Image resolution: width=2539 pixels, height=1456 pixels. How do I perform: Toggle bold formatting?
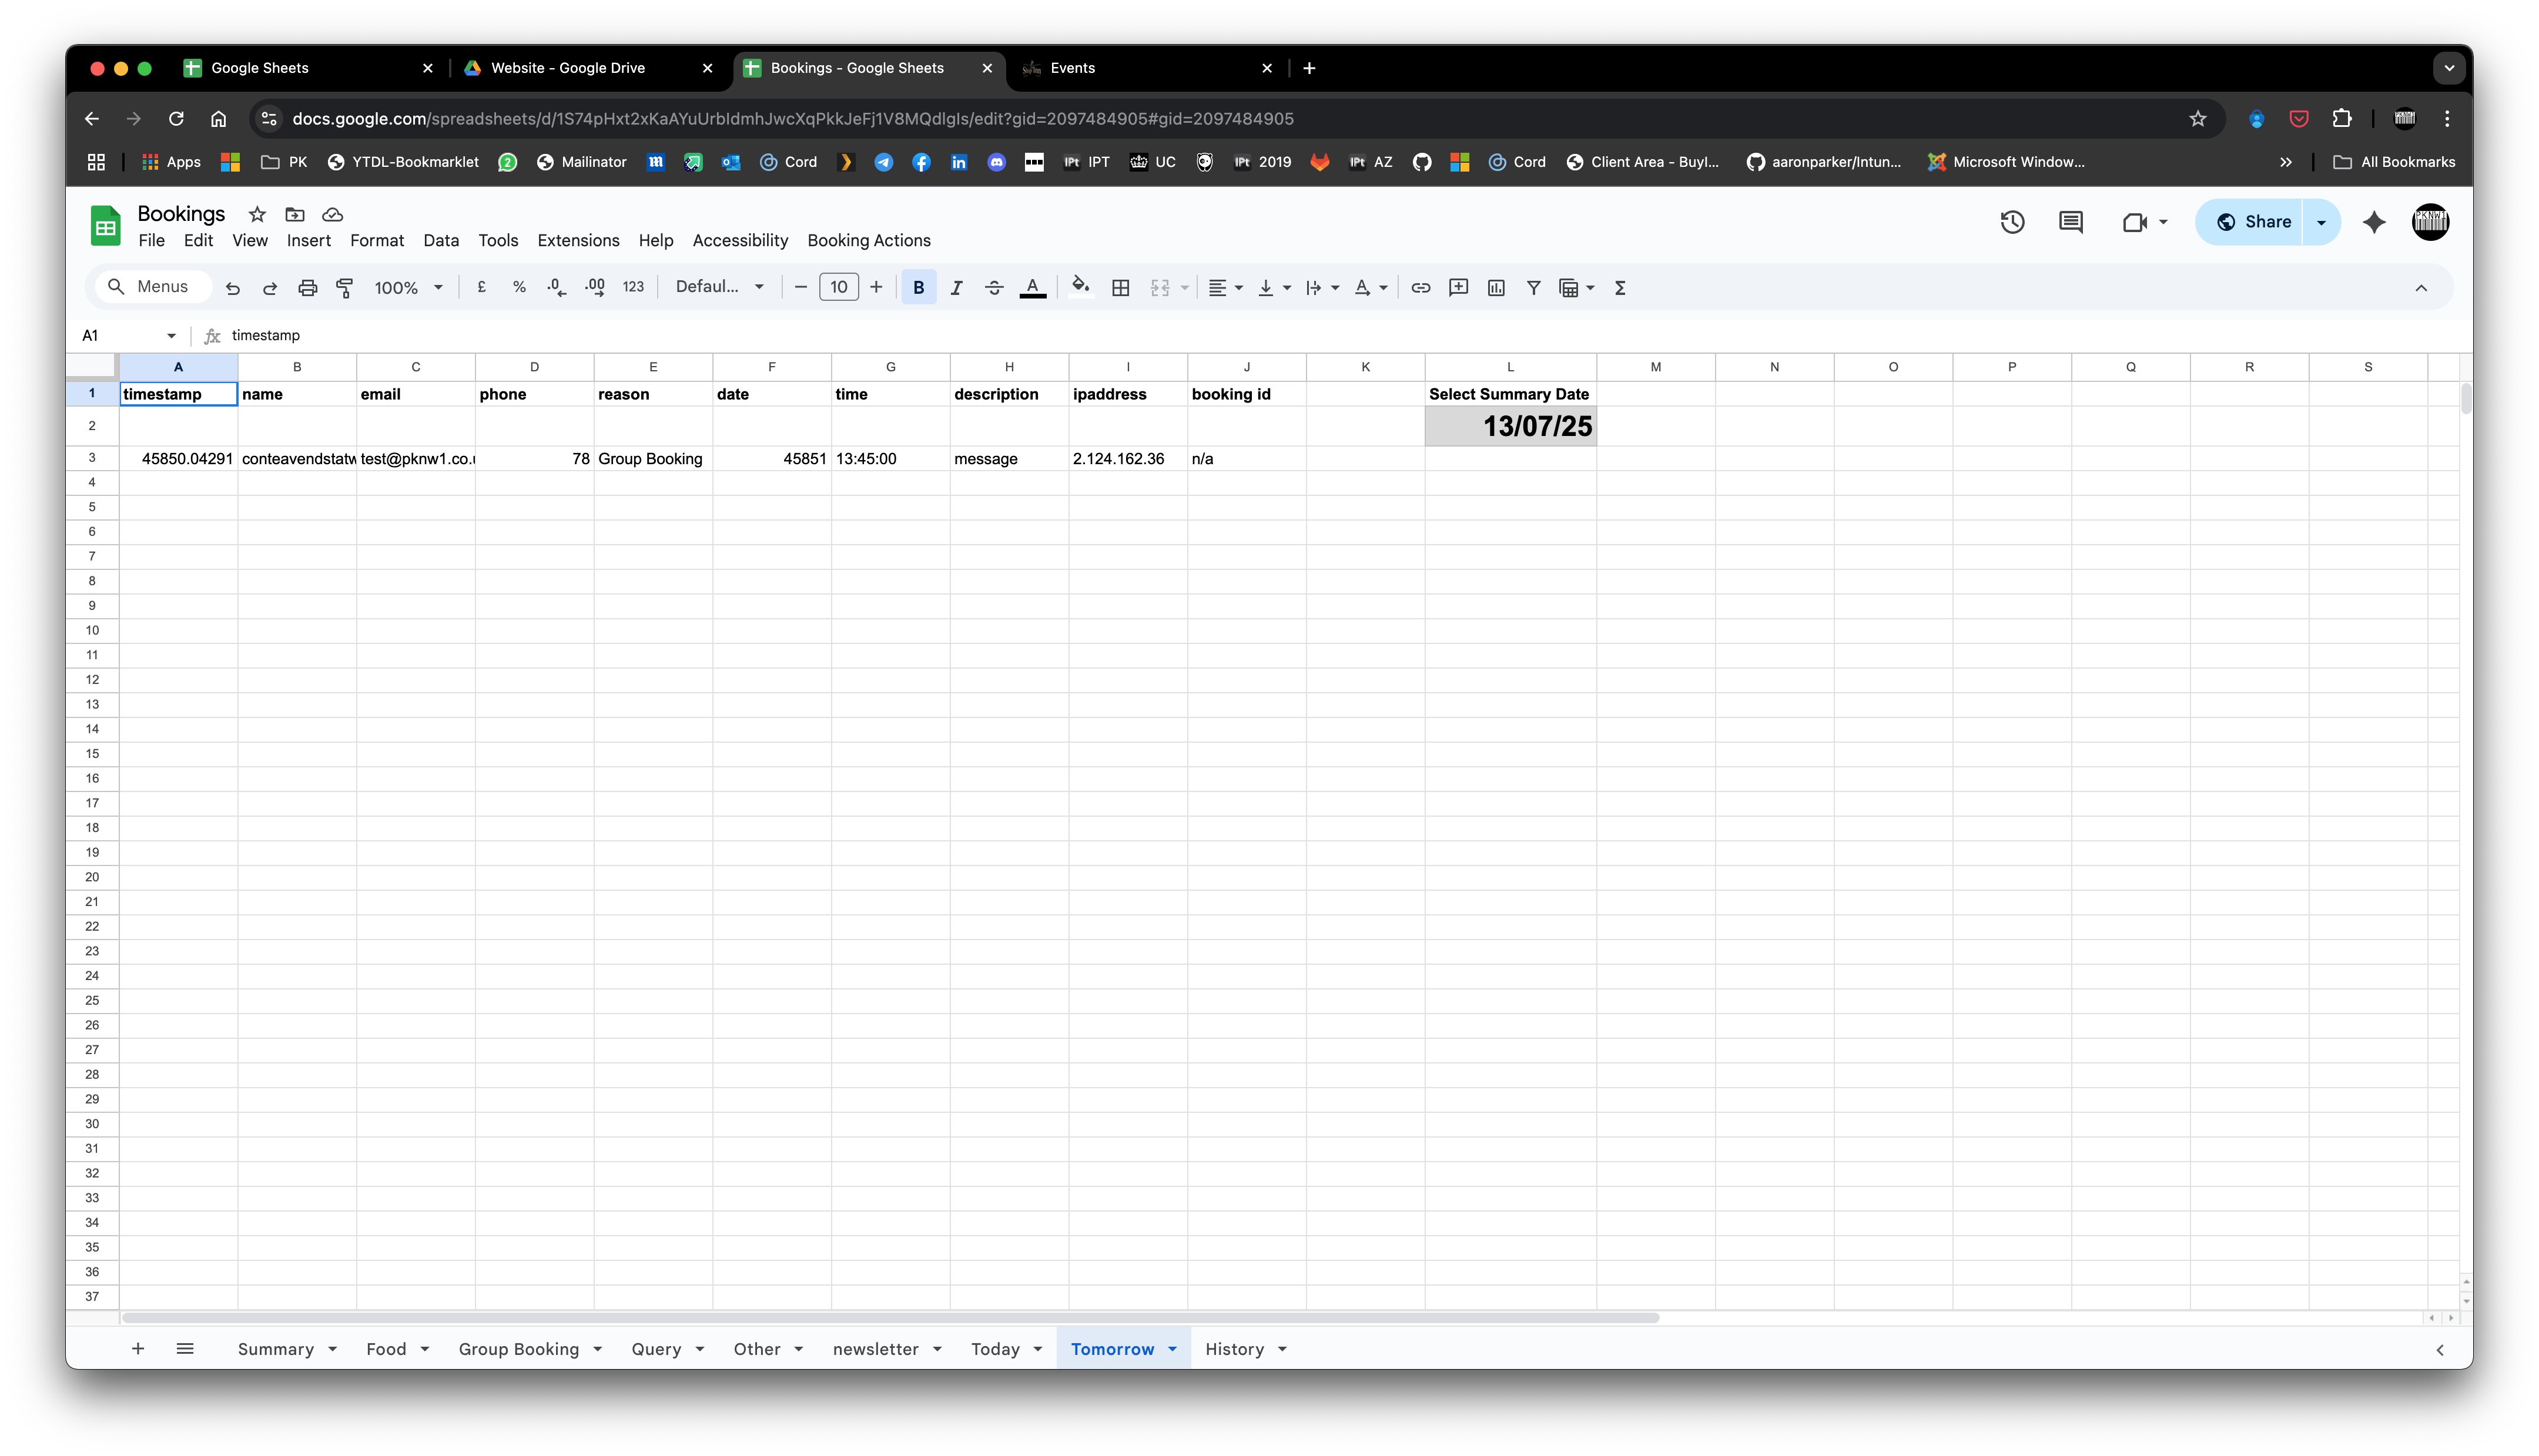point(918,288)
